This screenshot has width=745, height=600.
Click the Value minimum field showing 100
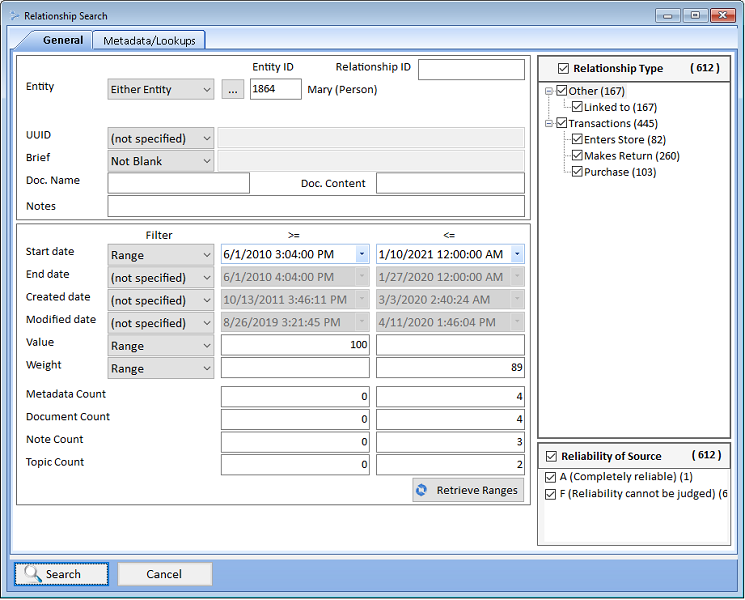point(295,345)
